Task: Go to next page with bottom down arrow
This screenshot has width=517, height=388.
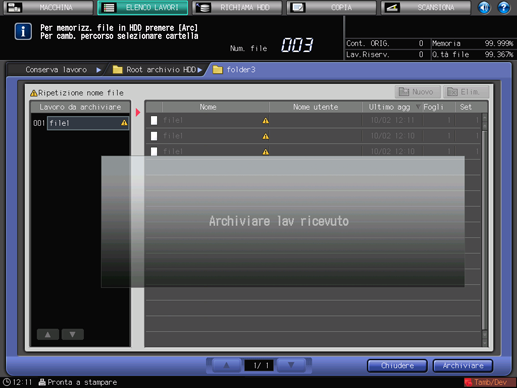Action: tap(291, 365)
